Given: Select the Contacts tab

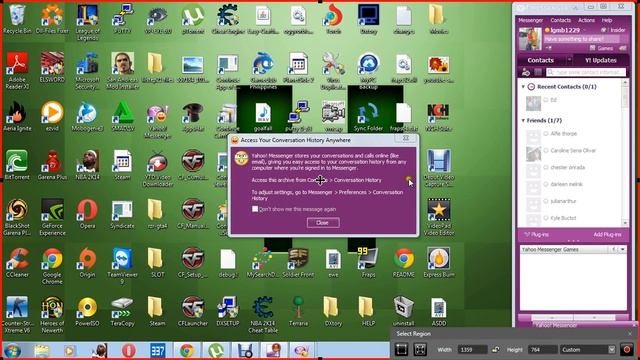Looking at the screenshot, I should coord(540,60).
